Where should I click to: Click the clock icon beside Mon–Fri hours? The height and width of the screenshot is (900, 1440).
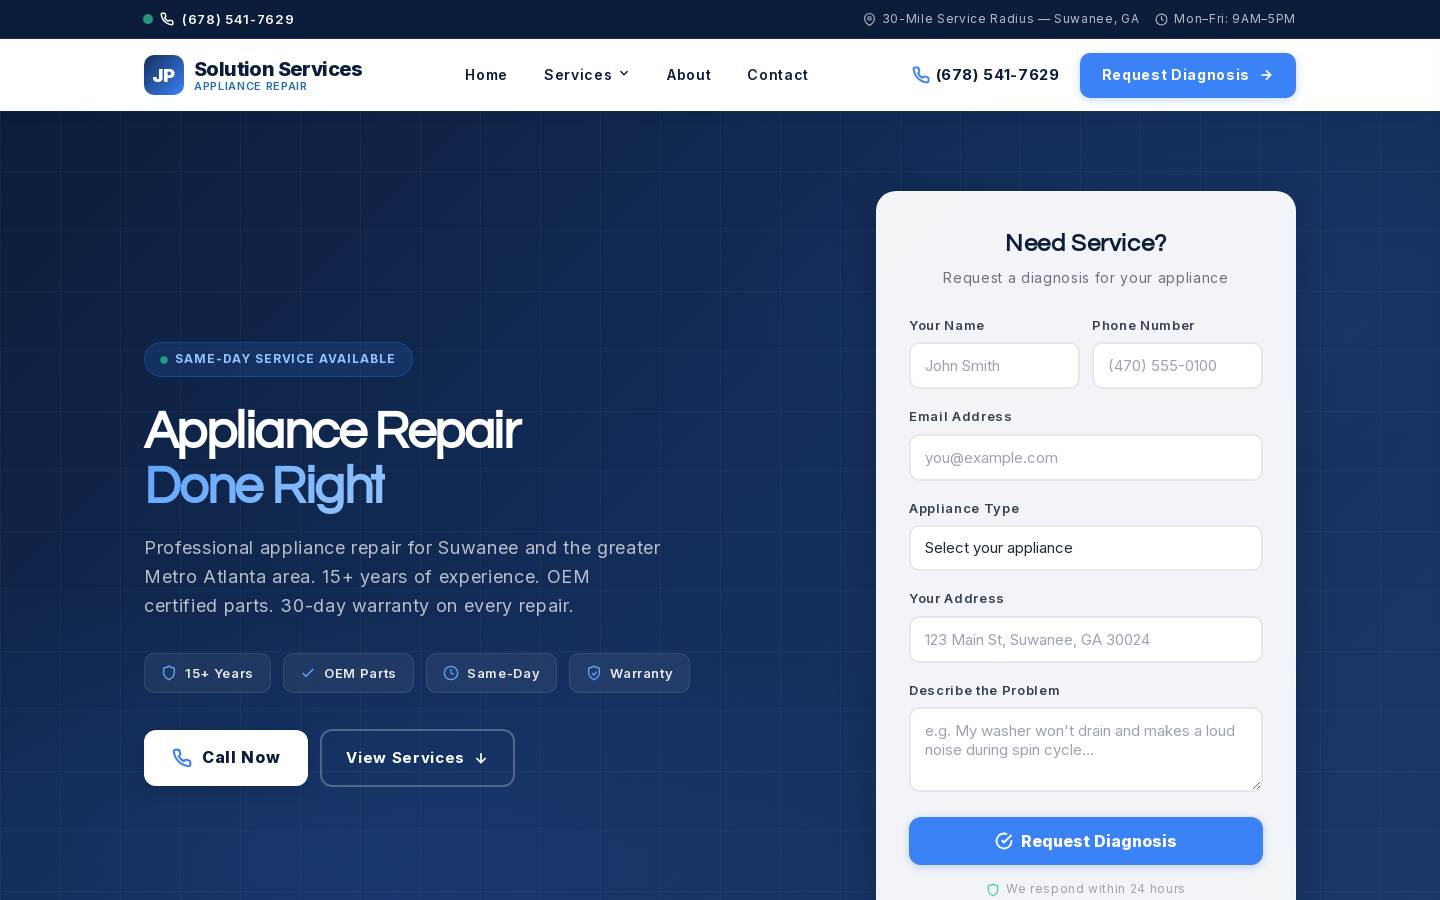(x=1161, y=19)
